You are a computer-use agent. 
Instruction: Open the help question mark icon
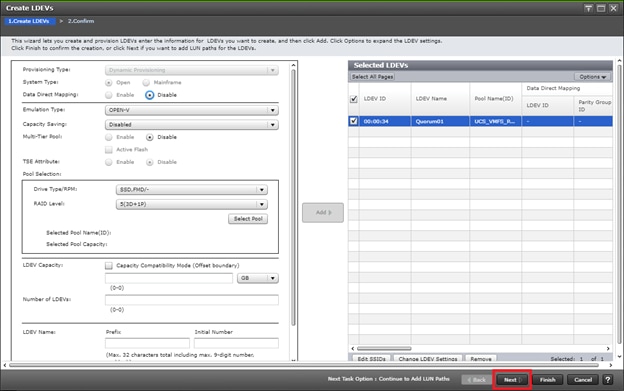[608, 379]
